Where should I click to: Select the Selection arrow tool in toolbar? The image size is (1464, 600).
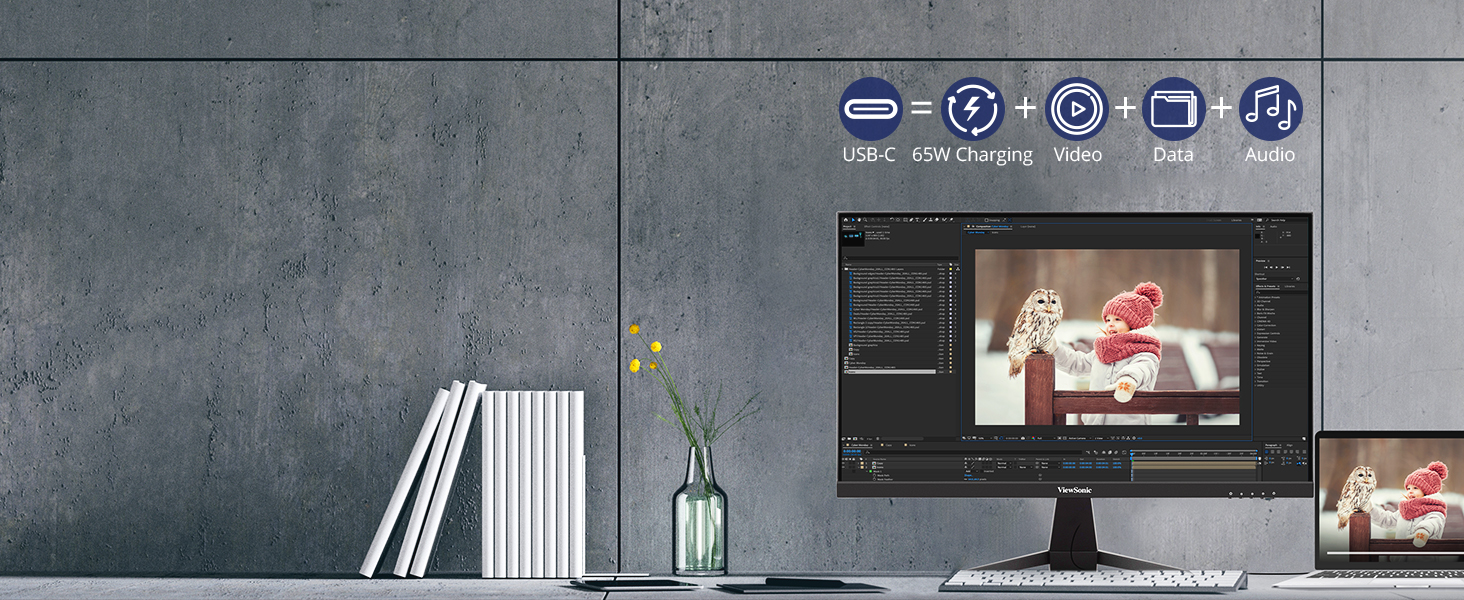point(855,219)
